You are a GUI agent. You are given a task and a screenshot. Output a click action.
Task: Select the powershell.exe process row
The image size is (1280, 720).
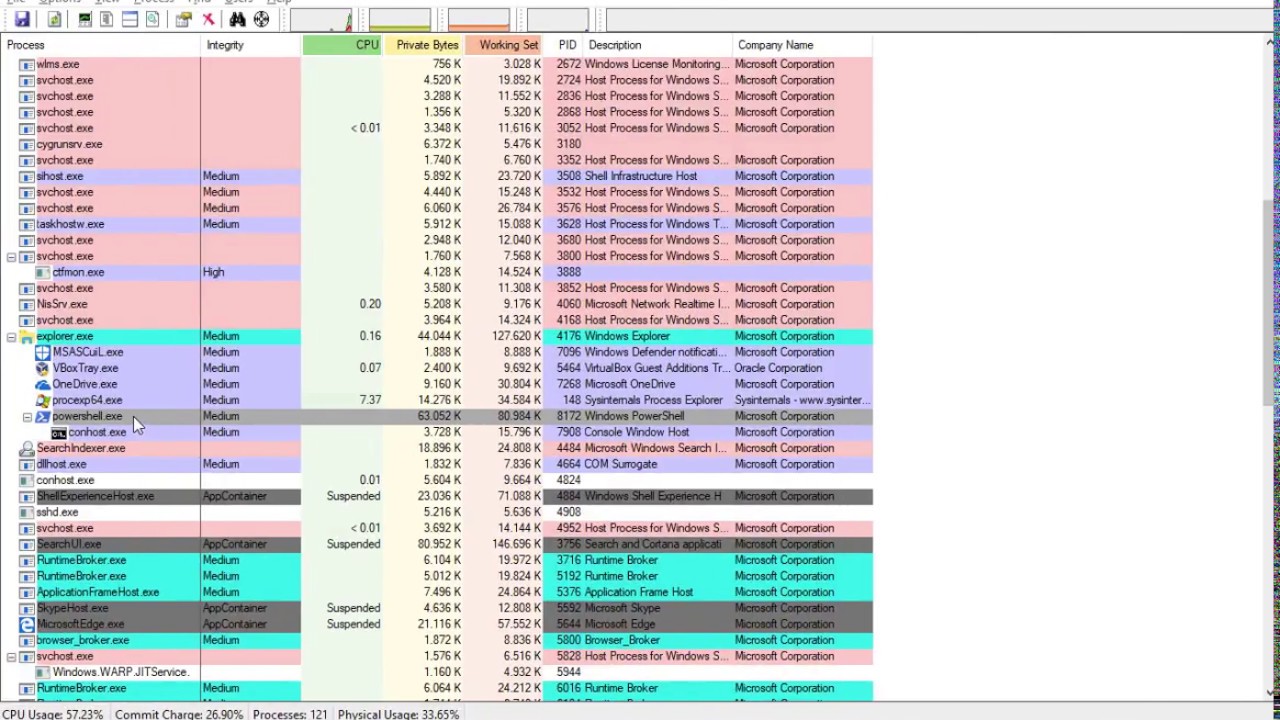tap(436, 416)
